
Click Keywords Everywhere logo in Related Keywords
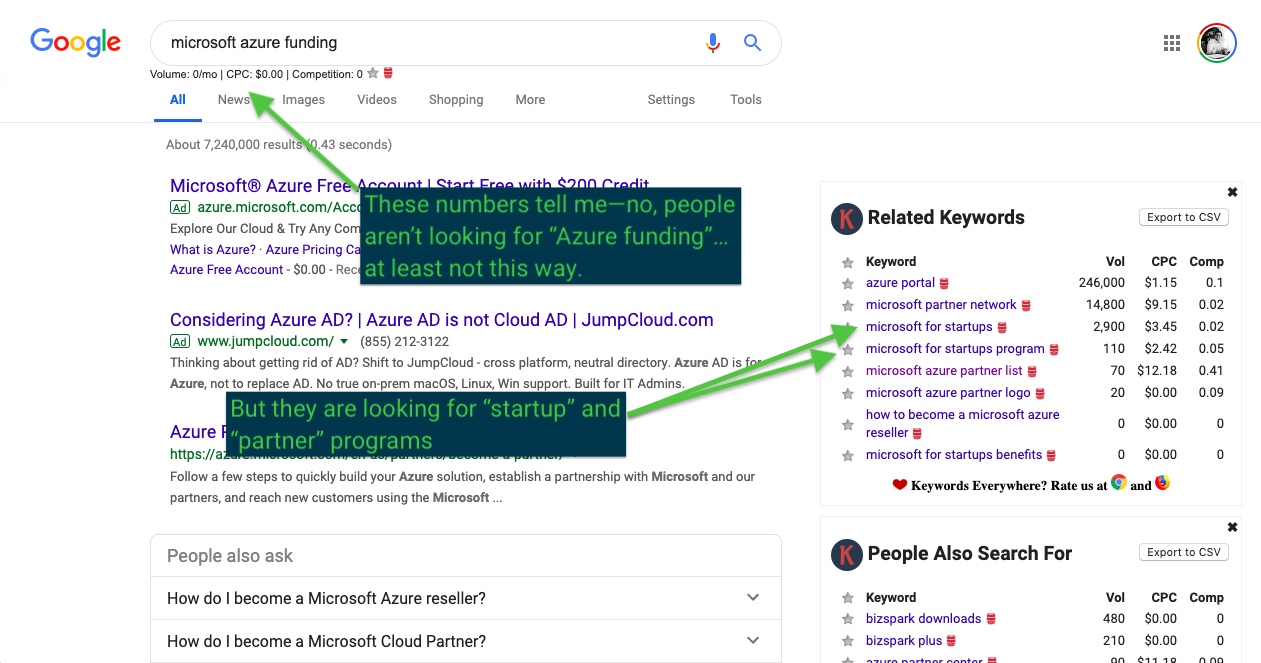(847, 218)
